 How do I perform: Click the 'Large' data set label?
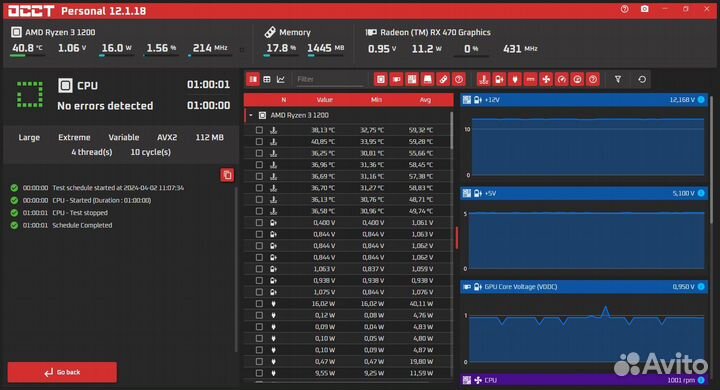tap(29, 137)
